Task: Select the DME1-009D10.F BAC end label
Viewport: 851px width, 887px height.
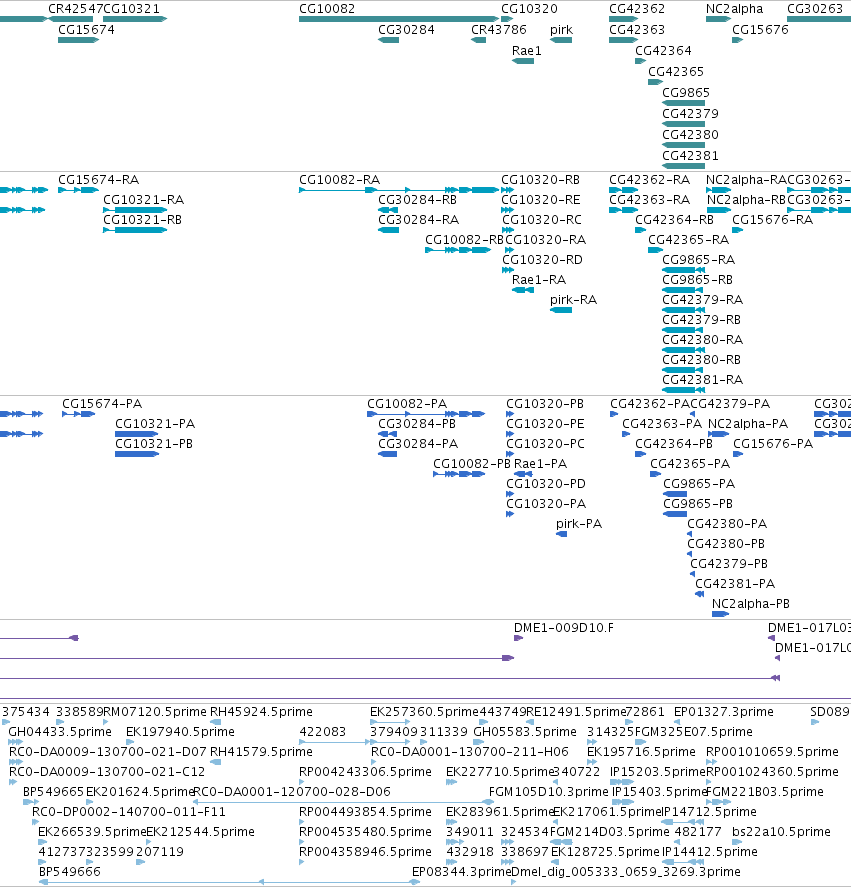Action: click(x=564, y=628)
